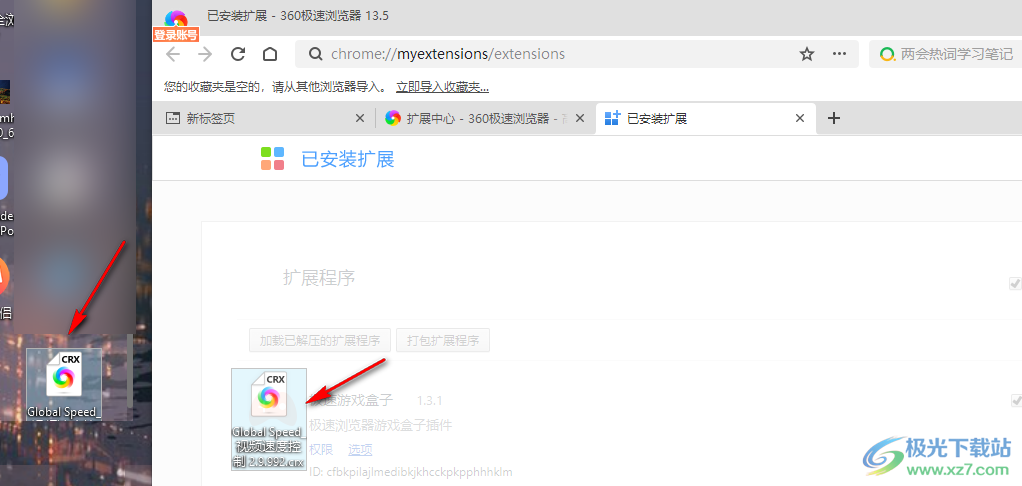Open the 选项 link of 极速游戏盒子
This screenshot has width=1022, height=486.
(x=360, y=450)
